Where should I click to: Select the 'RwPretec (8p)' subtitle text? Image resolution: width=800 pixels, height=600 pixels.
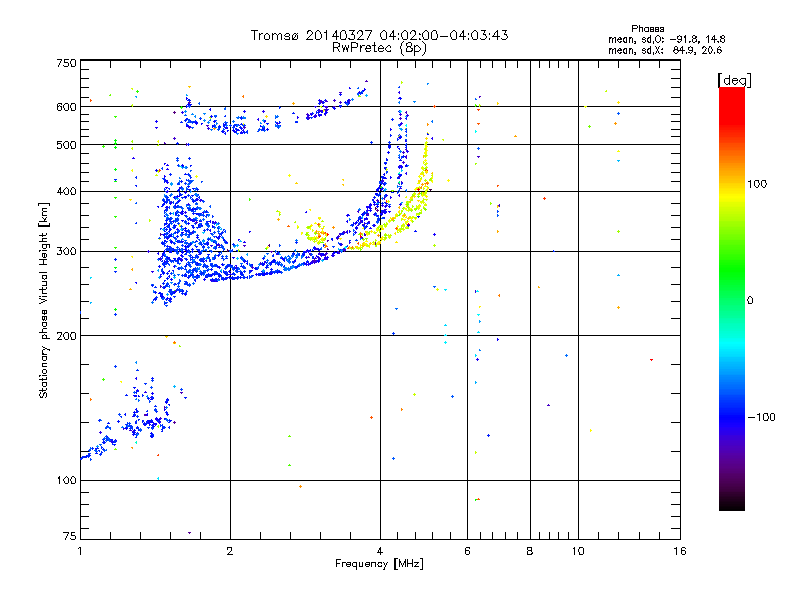tap(379, 48)
